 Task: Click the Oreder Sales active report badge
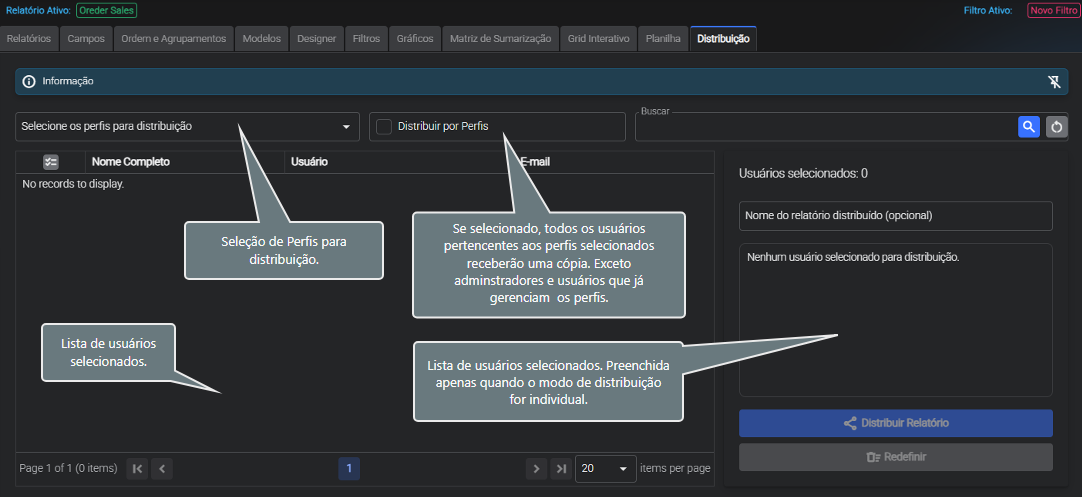click(106, 10)
